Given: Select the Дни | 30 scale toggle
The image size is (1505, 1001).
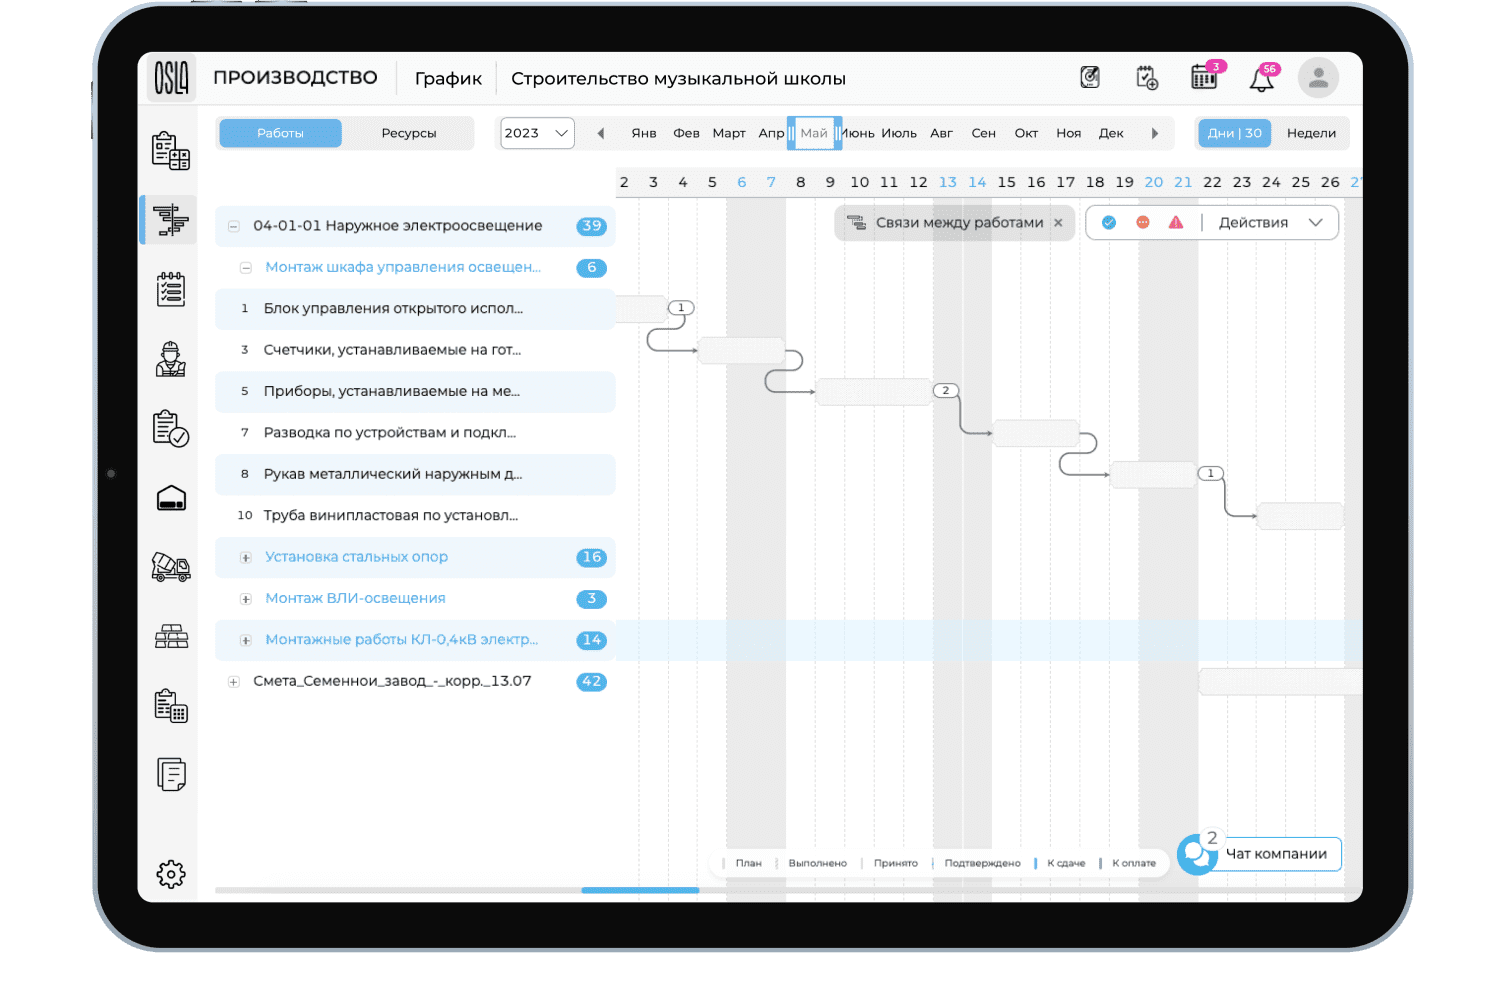Looking at the screenshot, I should [x=1234, y=133].
